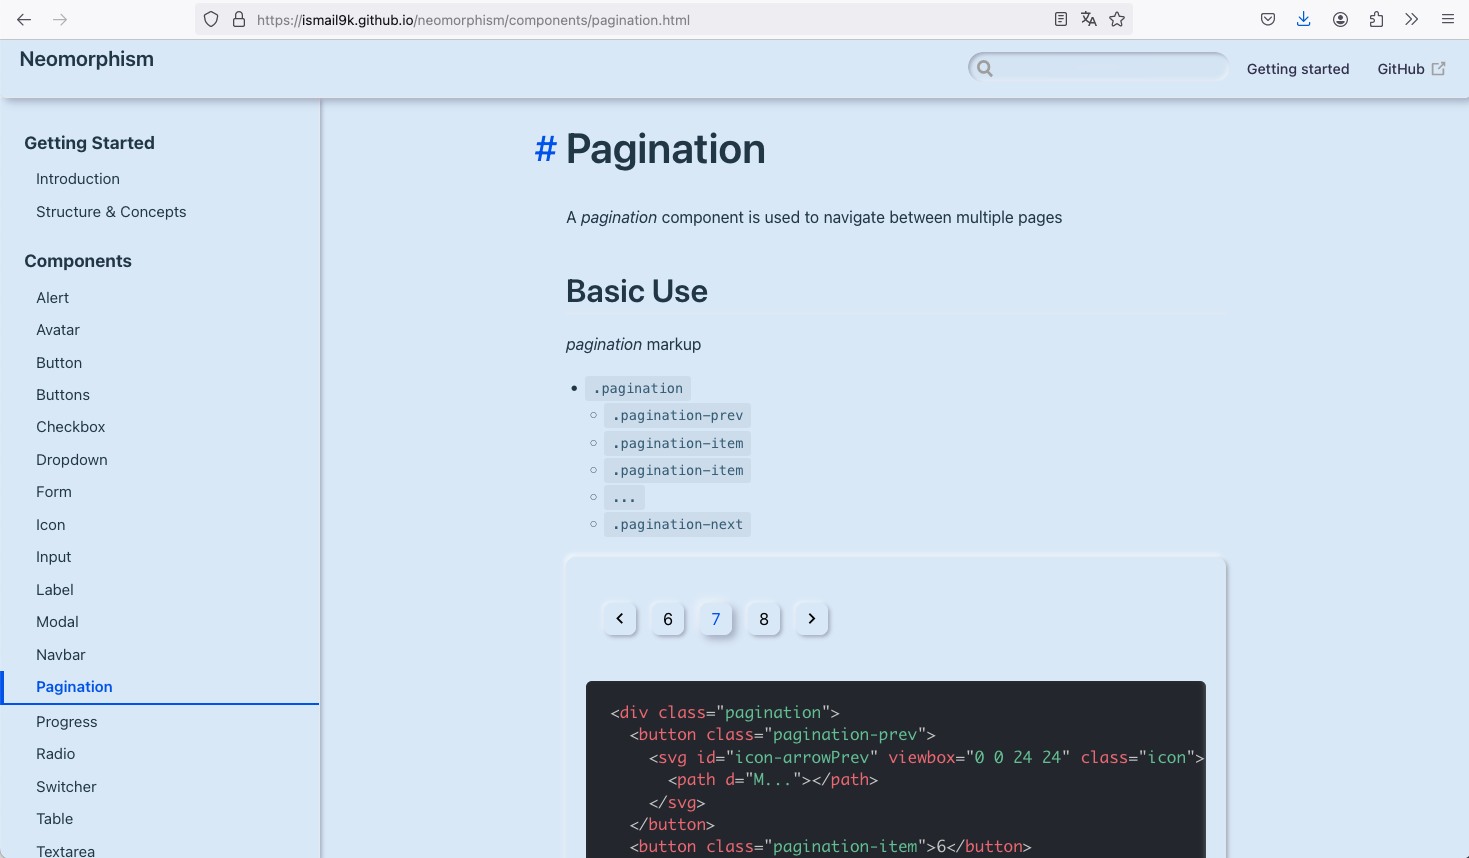This screenshot has height=858, width=1469.
Task: Open the Table component page
Action: tap(55, 819)
